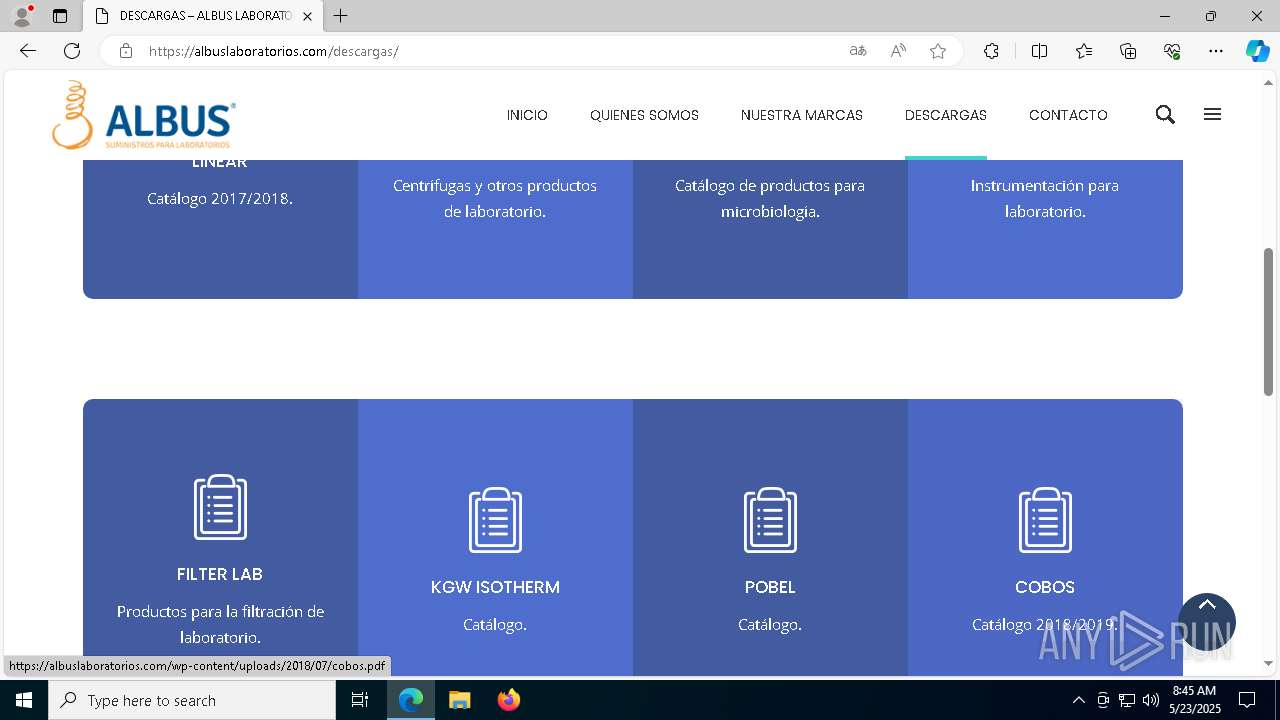Open browser extensions icon

(991, 51)
